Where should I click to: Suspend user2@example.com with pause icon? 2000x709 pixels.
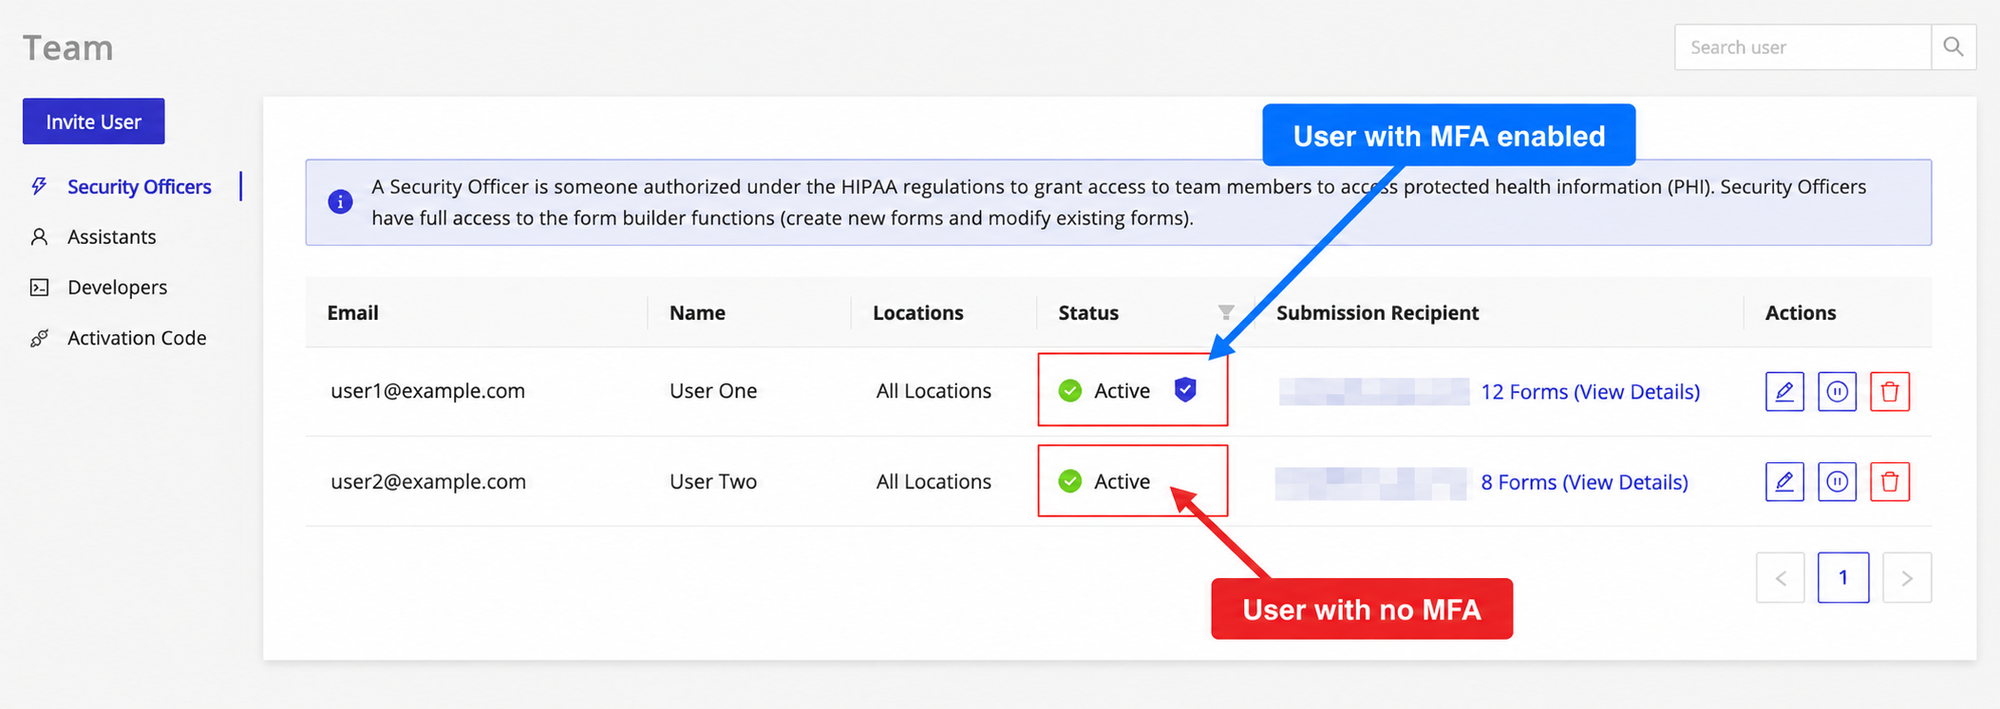tap(1837, 481)
